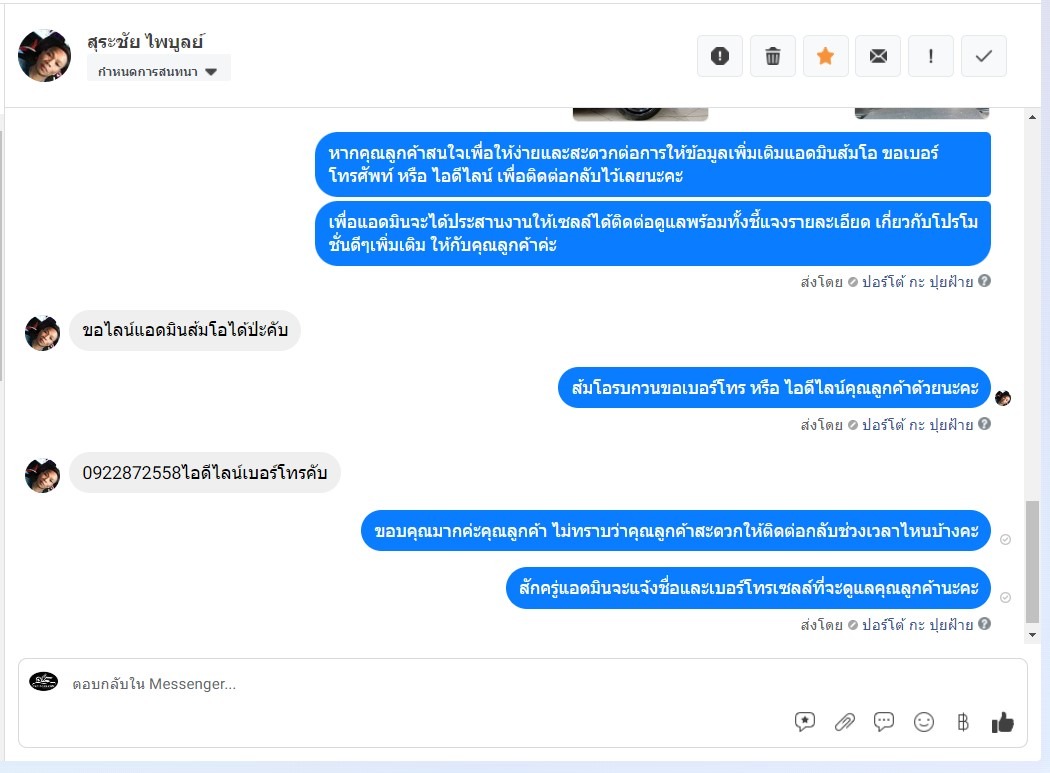
Task: Open saved replies speech bubble star icon
Action: pyautogui.click(x=805, y=721)
